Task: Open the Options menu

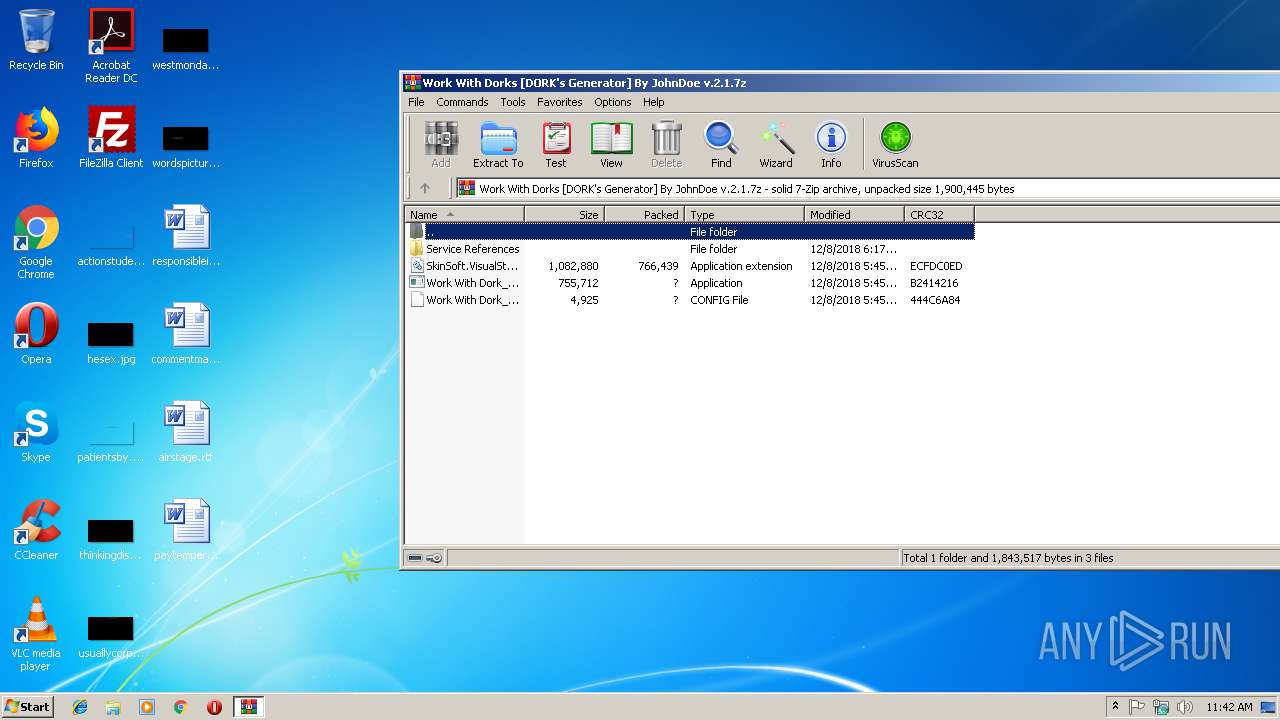Action: 613,102
